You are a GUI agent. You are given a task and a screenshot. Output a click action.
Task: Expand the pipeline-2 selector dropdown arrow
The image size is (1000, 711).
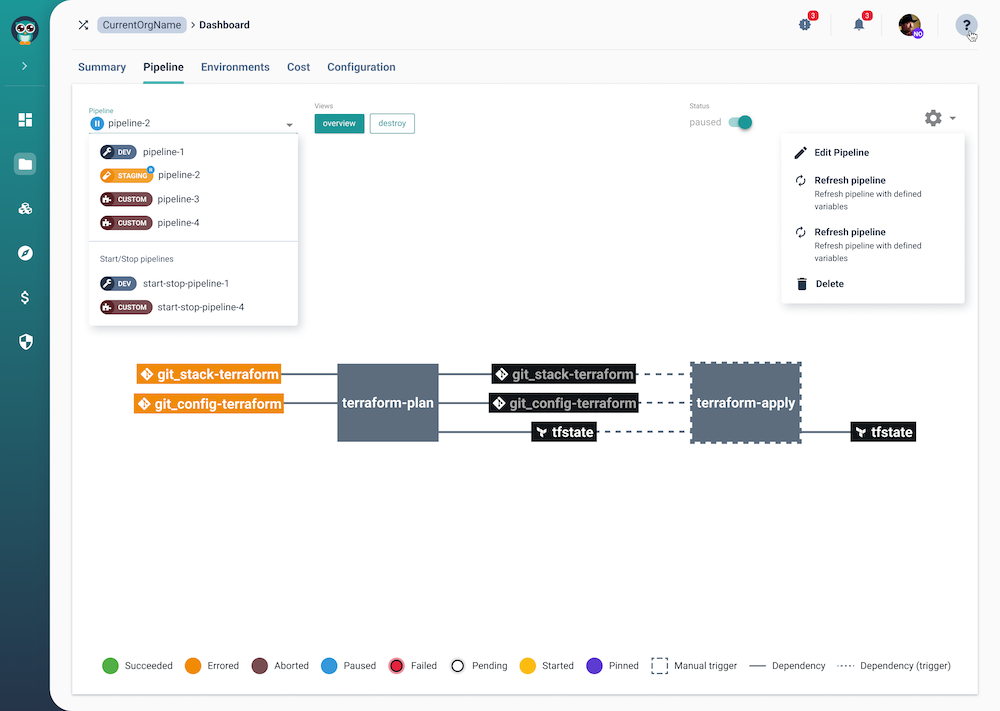(289, 125)
